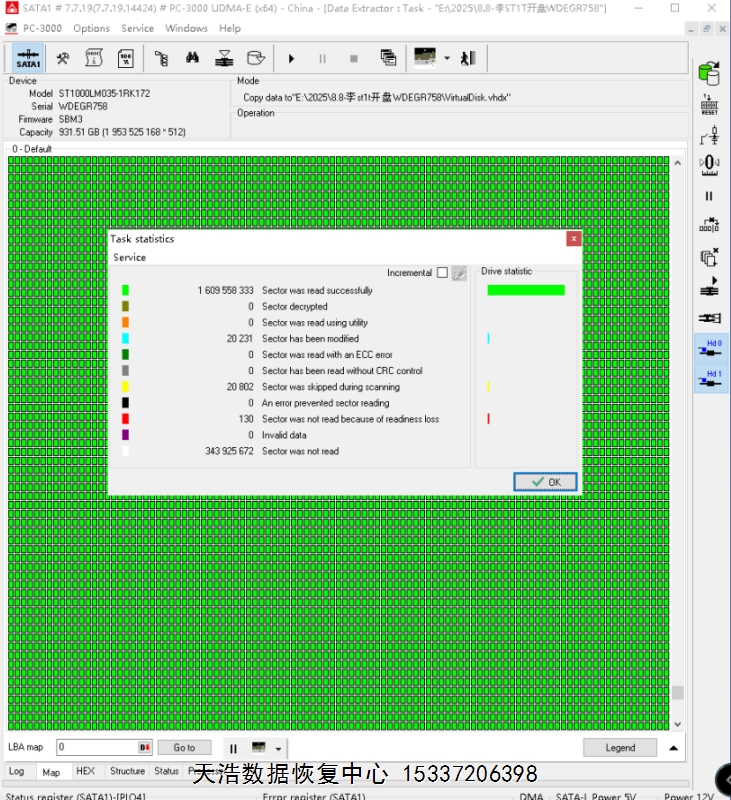Open the map view dropdown arrow in toolbar
Viewport: 731px width, 800px height.
(446, 58)
